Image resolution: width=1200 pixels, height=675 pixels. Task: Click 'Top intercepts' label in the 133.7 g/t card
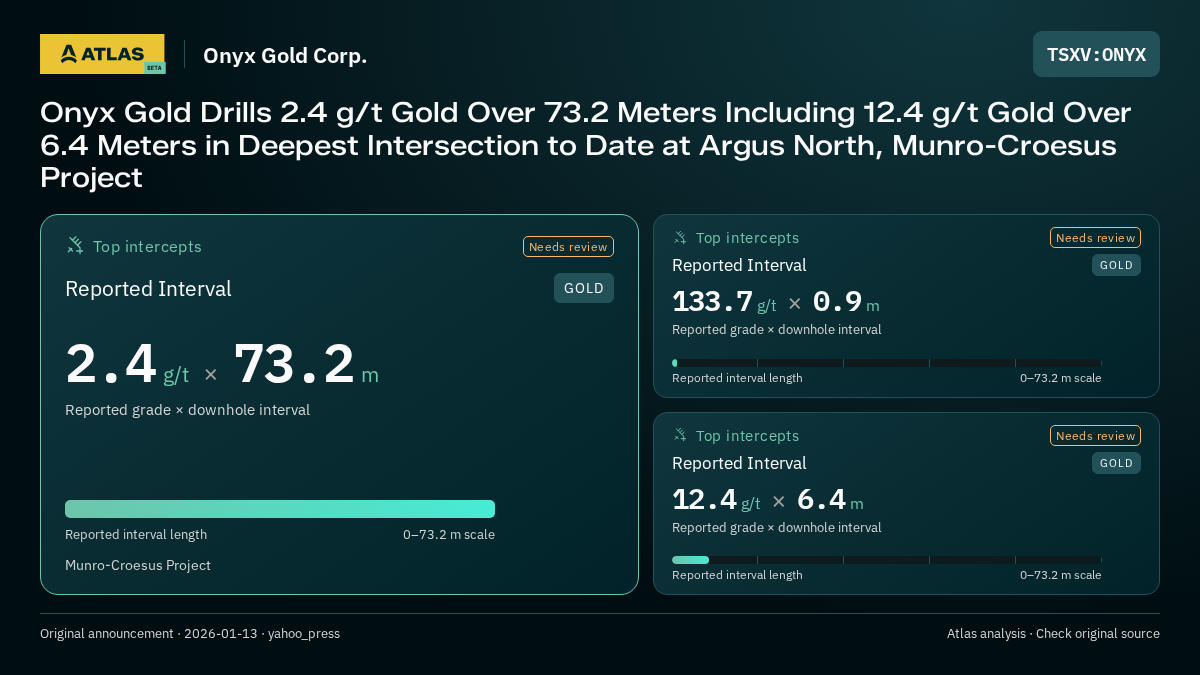click(x=747, y=238)
